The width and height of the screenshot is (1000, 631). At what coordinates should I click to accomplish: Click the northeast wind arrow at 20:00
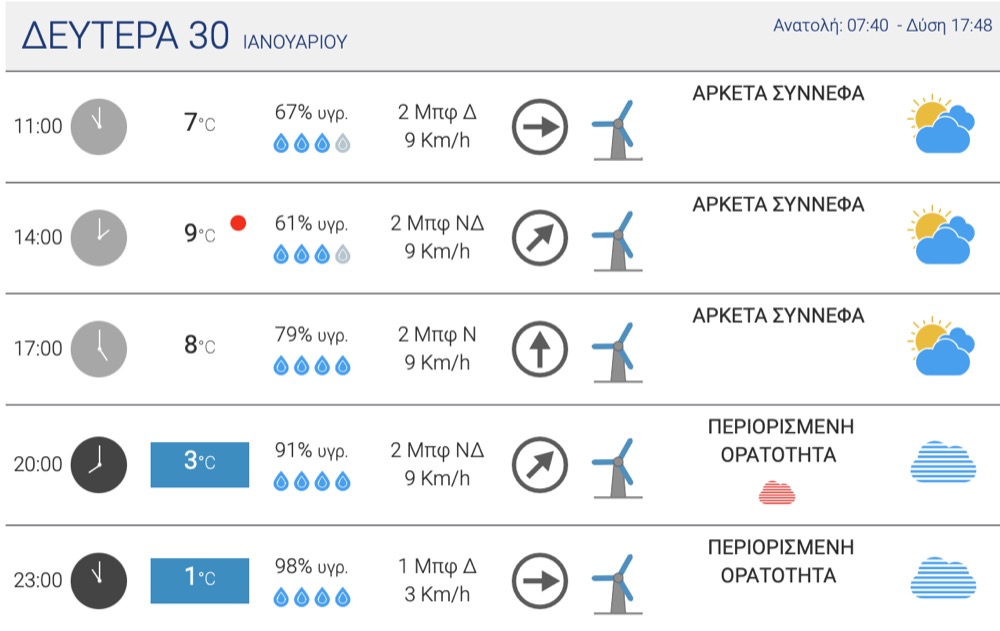pyautogui.click(x=540, y=464)
